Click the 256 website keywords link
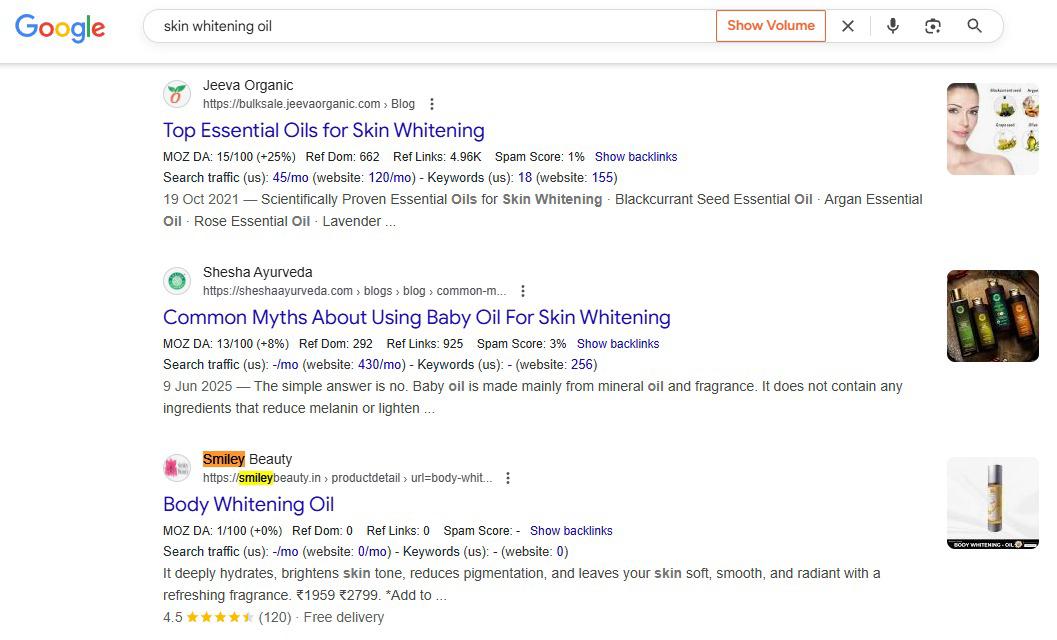Image resolution: width=1057 pixels, height=640 pixels. [x=582, y=364]
